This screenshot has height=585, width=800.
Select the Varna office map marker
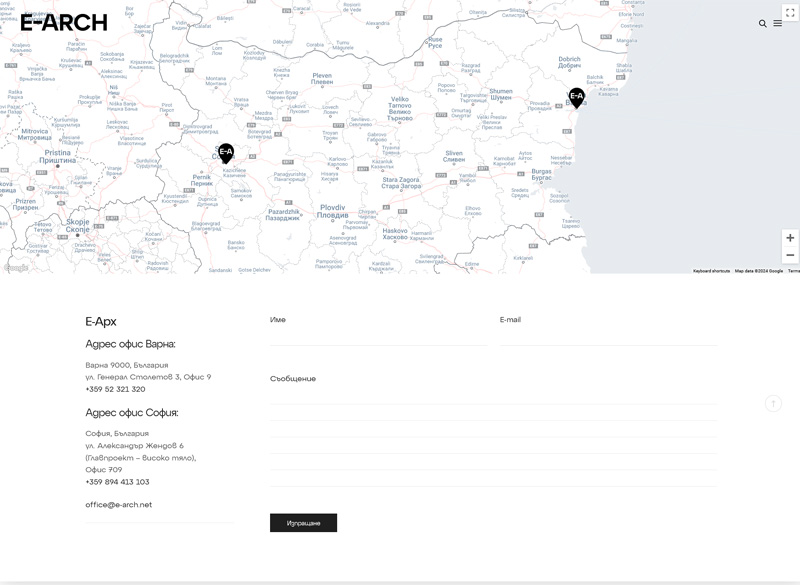click(577, 98)
